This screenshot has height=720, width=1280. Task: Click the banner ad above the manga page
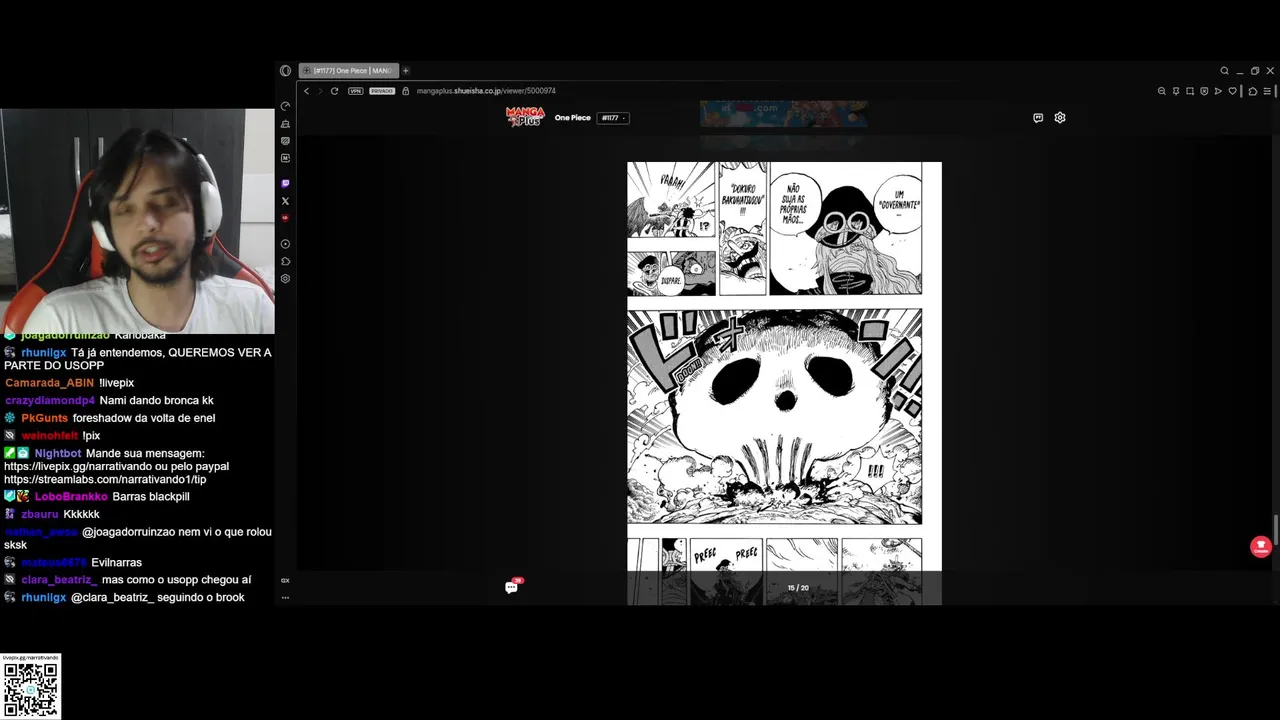[783, 113]
